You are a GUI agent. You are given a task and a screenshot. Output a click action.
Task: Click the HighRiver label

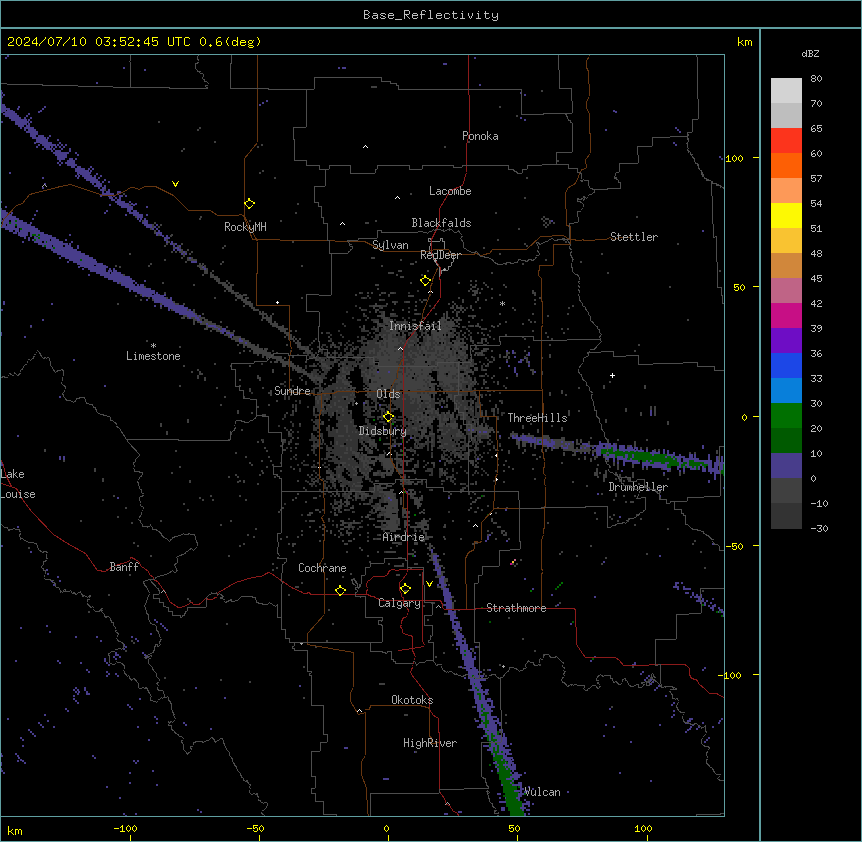[430, 743]
